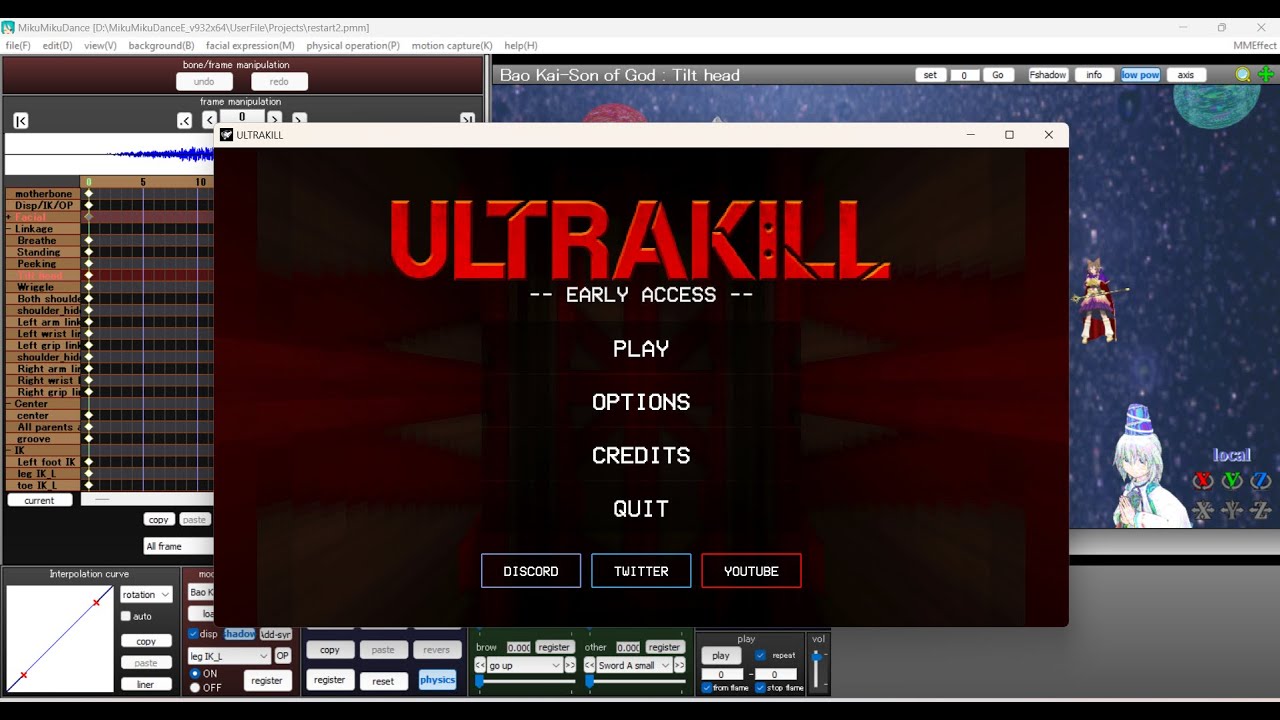Select the green move arrows icon in viewport
1280x720 pixels.
(1266, 75)
